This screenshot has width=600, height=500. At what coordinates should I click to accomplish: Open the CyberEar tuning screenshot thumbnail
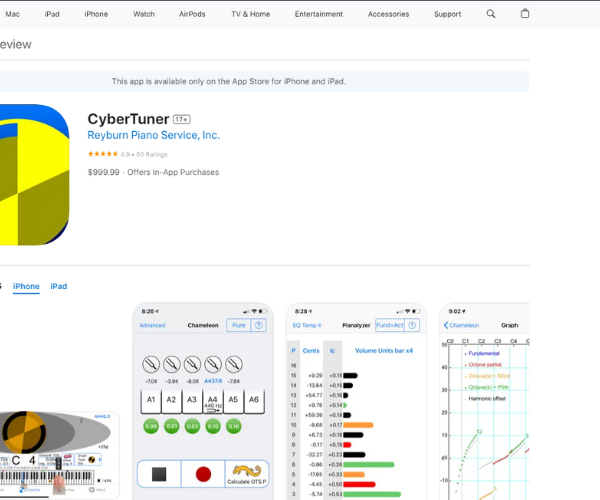tap(59, 455)
